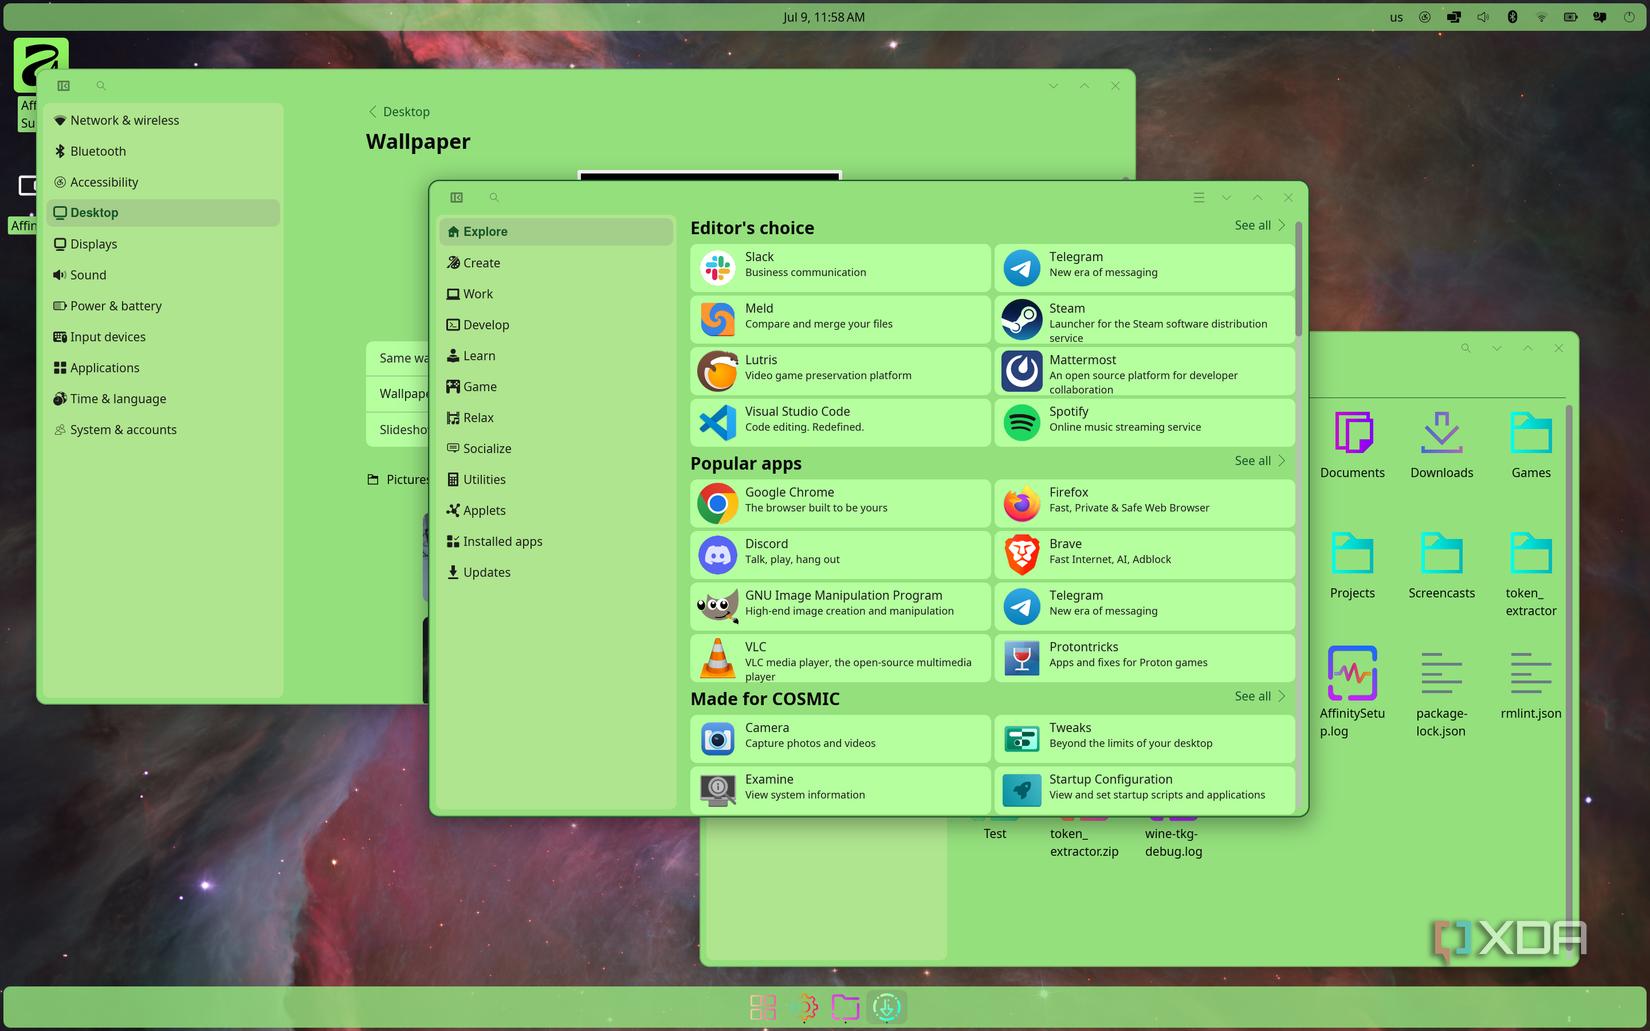See all Editor's choice apps
The width and height of the screenshot is (1650, 1031).
(x=1260, y=225)
